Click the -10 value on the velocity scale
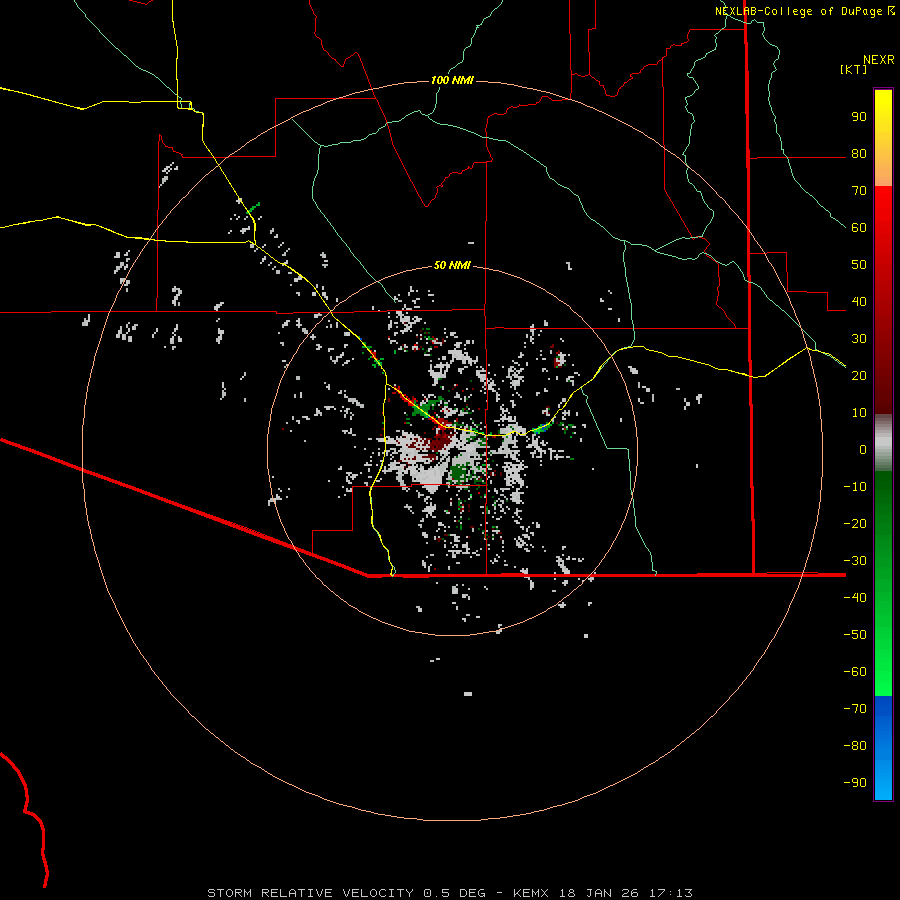The width and height of the screenshot is (900, 900). tap(855, 487)
